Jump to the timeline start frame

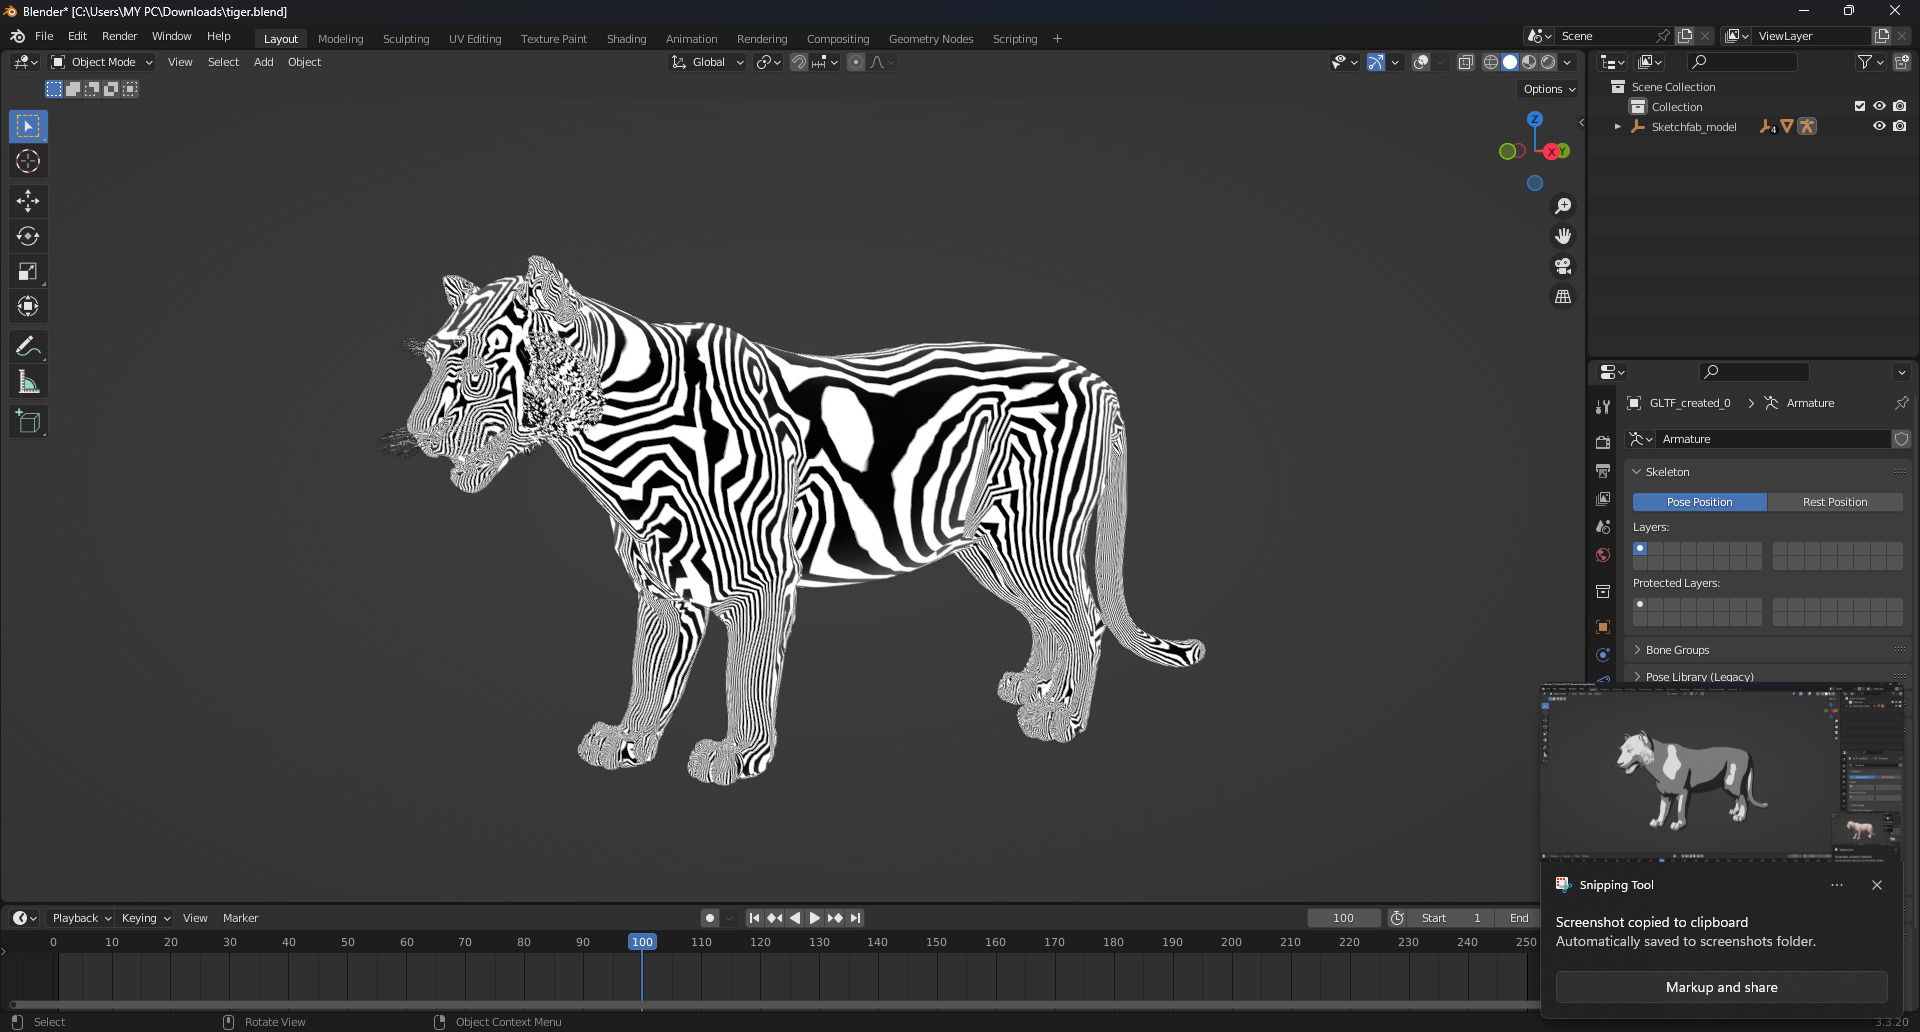click(x=755, y=918)
